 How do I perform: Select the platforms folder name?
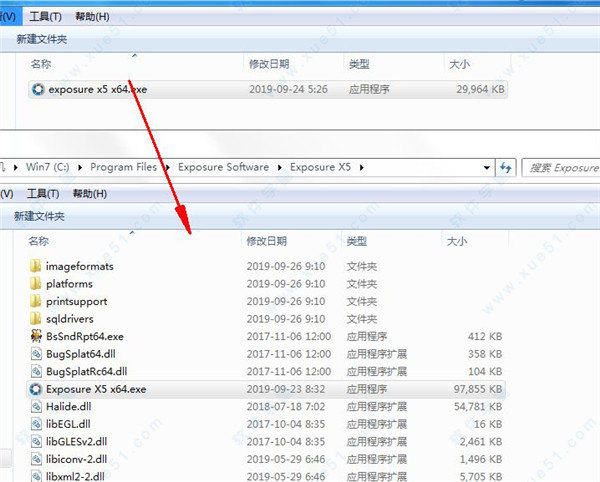click(69, 283)
